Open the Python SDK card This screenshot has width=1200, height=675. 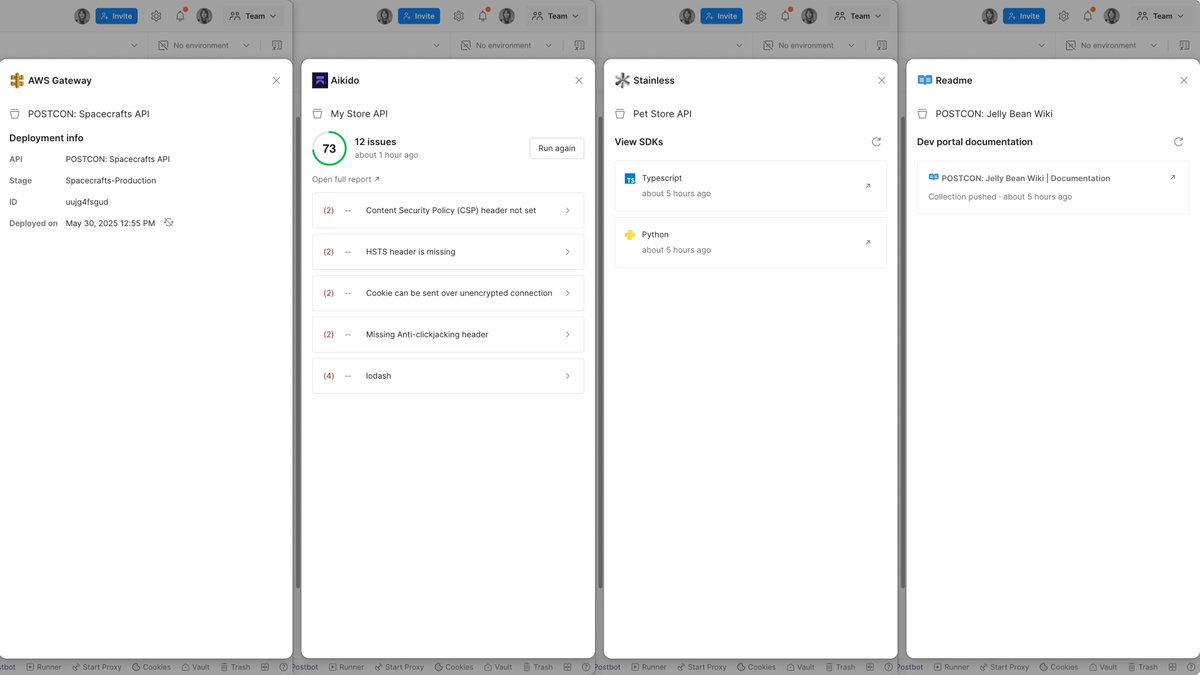click(x=750, y=242)
